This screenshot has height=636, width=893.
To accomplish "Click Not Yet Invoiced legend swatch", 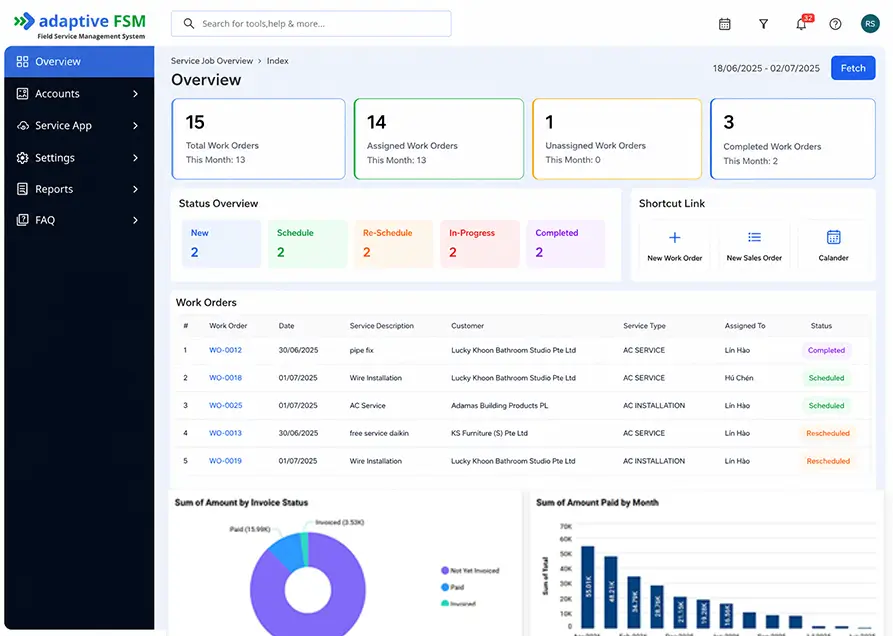I will pyautogui.click(x=445, y=571).
